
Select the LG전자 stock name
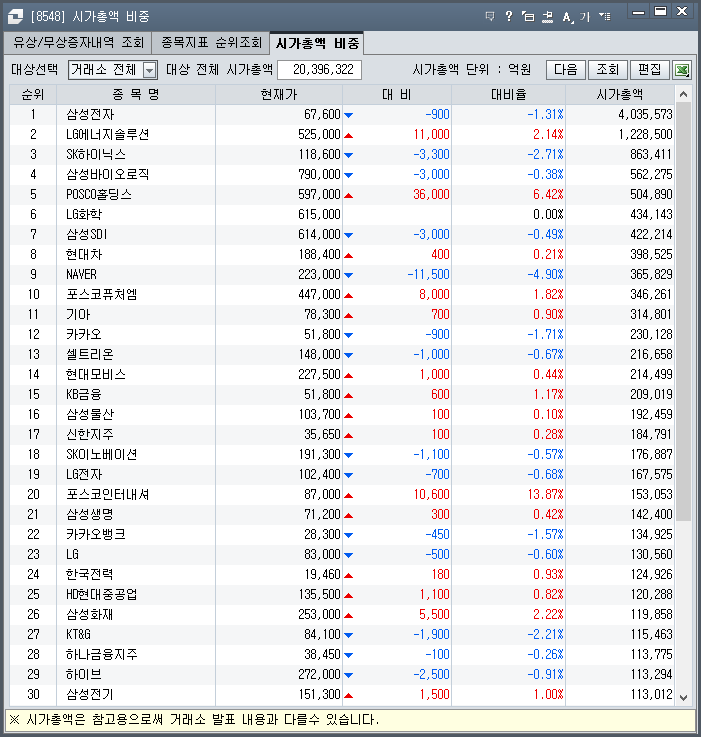coord(84,474)
